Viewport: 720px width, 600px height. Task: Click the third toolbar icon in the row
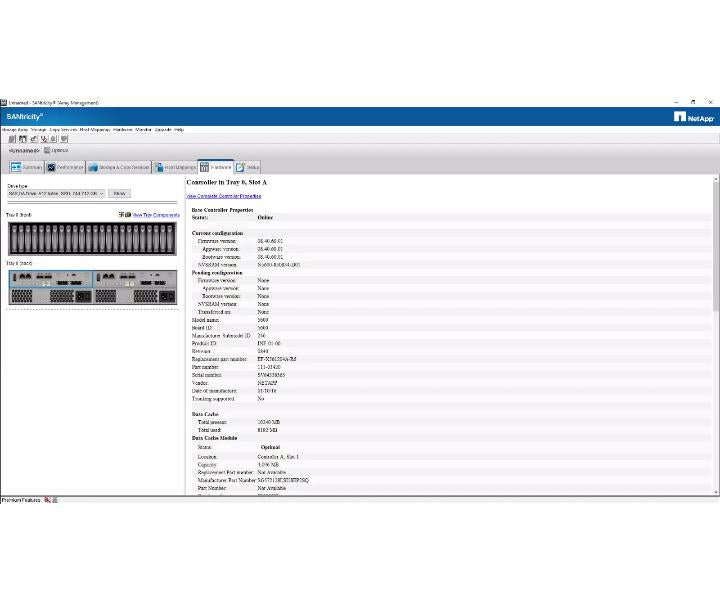point(34,139)
